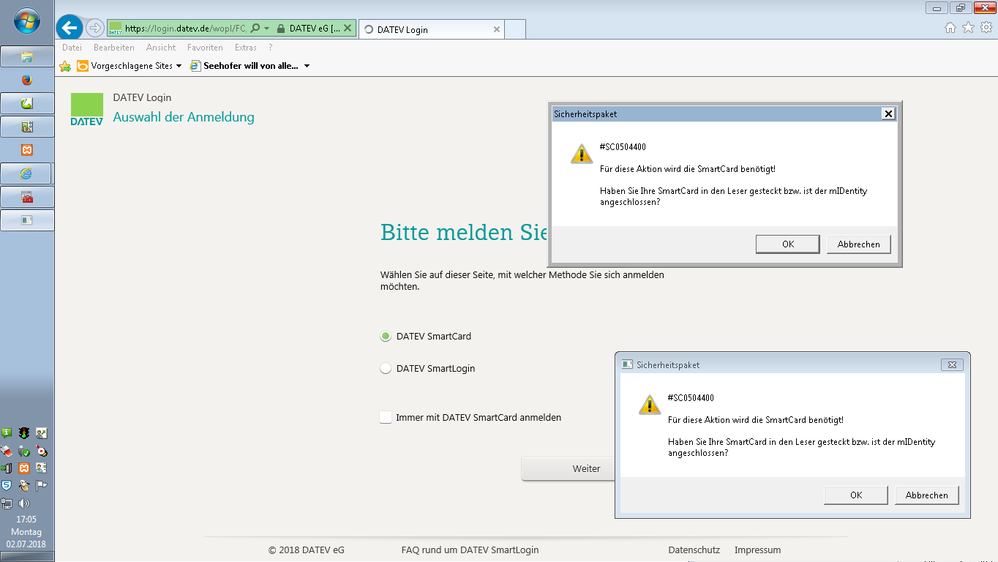
Task: Close the DATEV Login tab
Action: [496, 29]
